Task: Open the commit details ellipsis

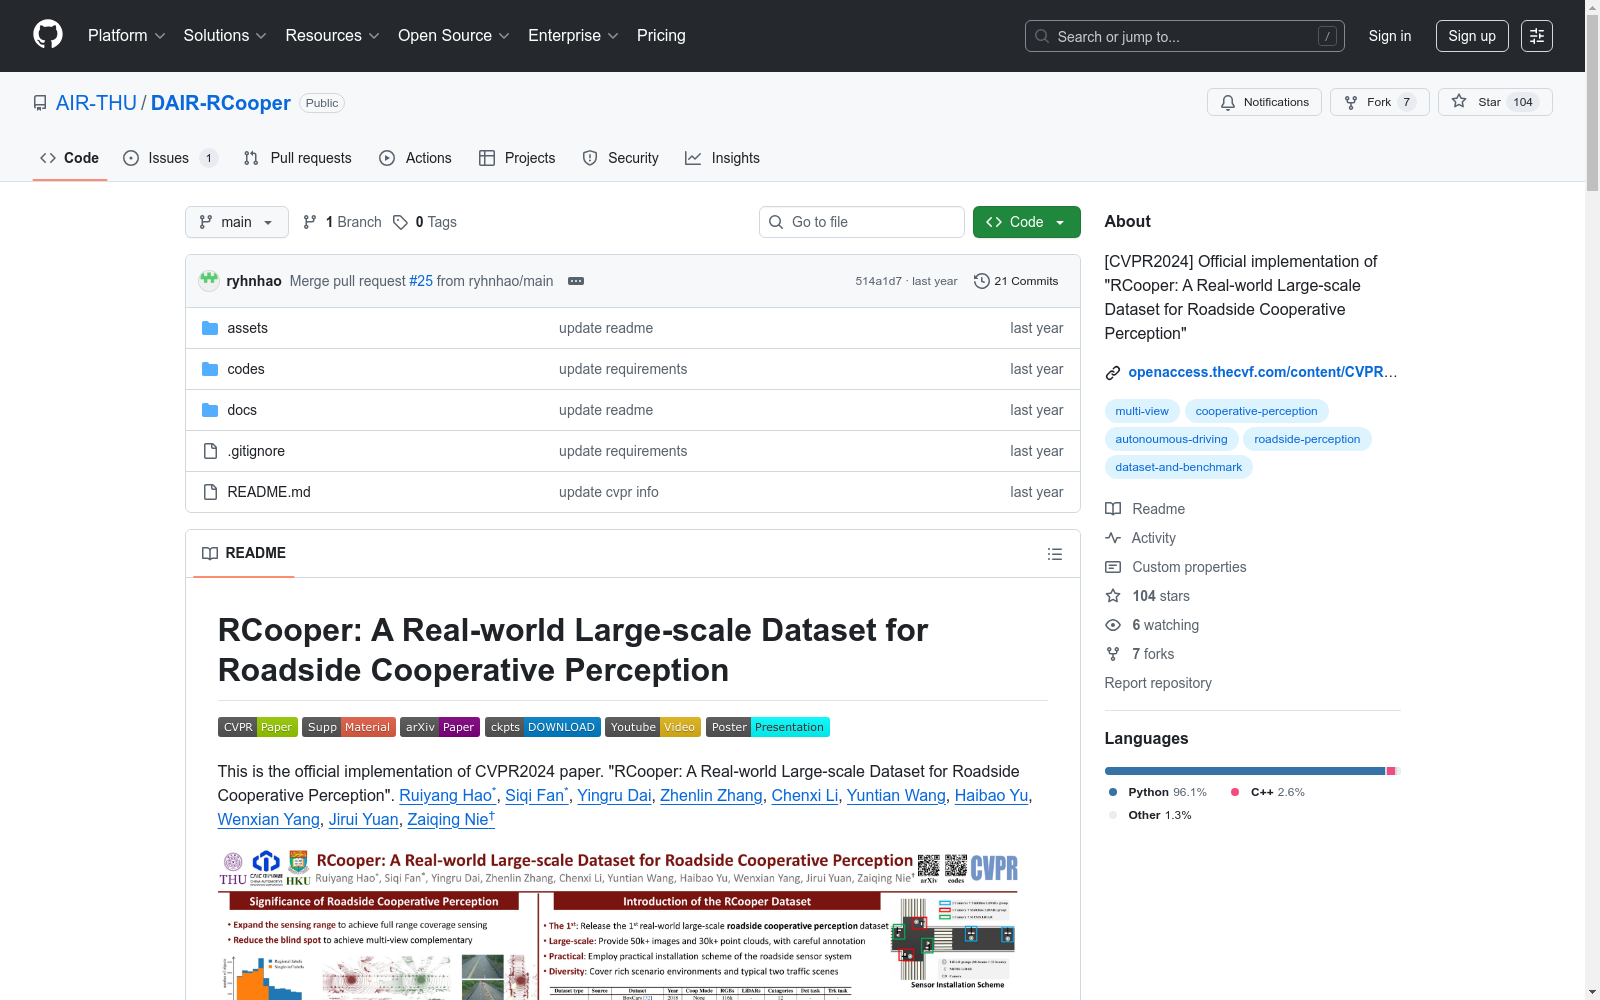Action: (x=576, y=281)
